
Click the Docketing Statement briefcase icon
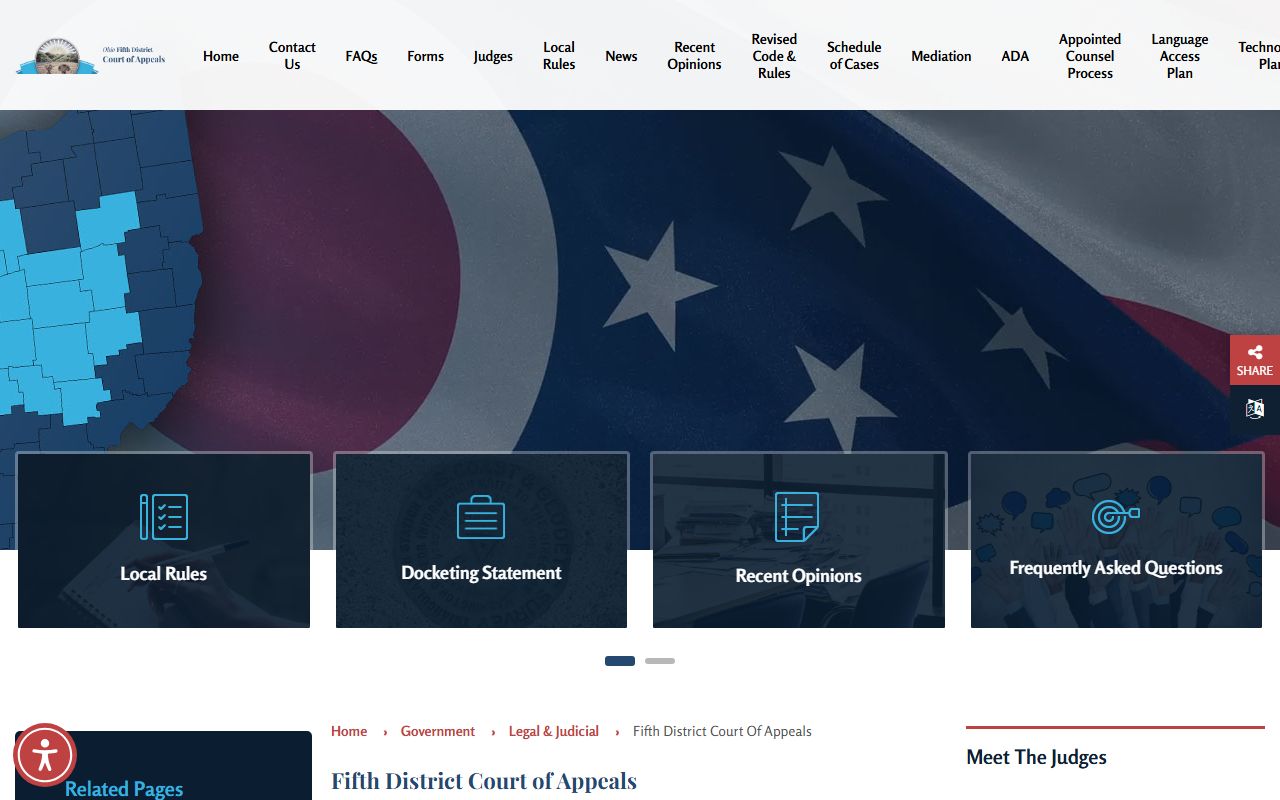(x=481, y=517)
